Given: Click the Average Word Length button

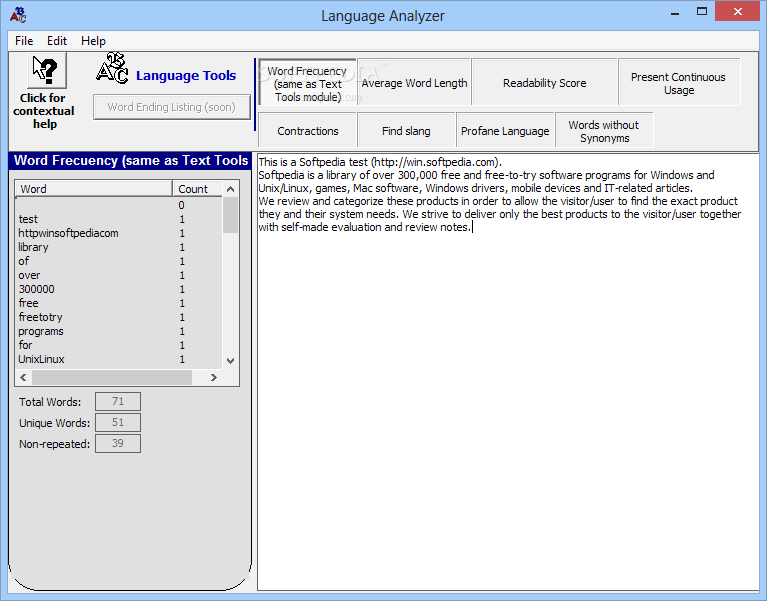Looking at the screenshot, I should pos(414,83).
